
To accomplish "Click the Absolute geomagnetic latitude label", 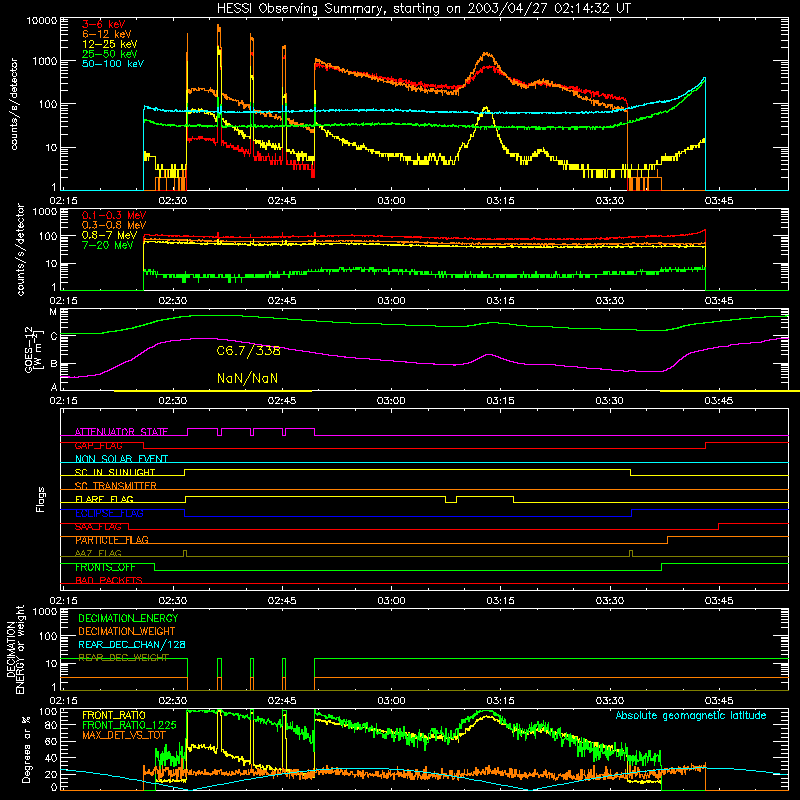I will coord(691,715).
